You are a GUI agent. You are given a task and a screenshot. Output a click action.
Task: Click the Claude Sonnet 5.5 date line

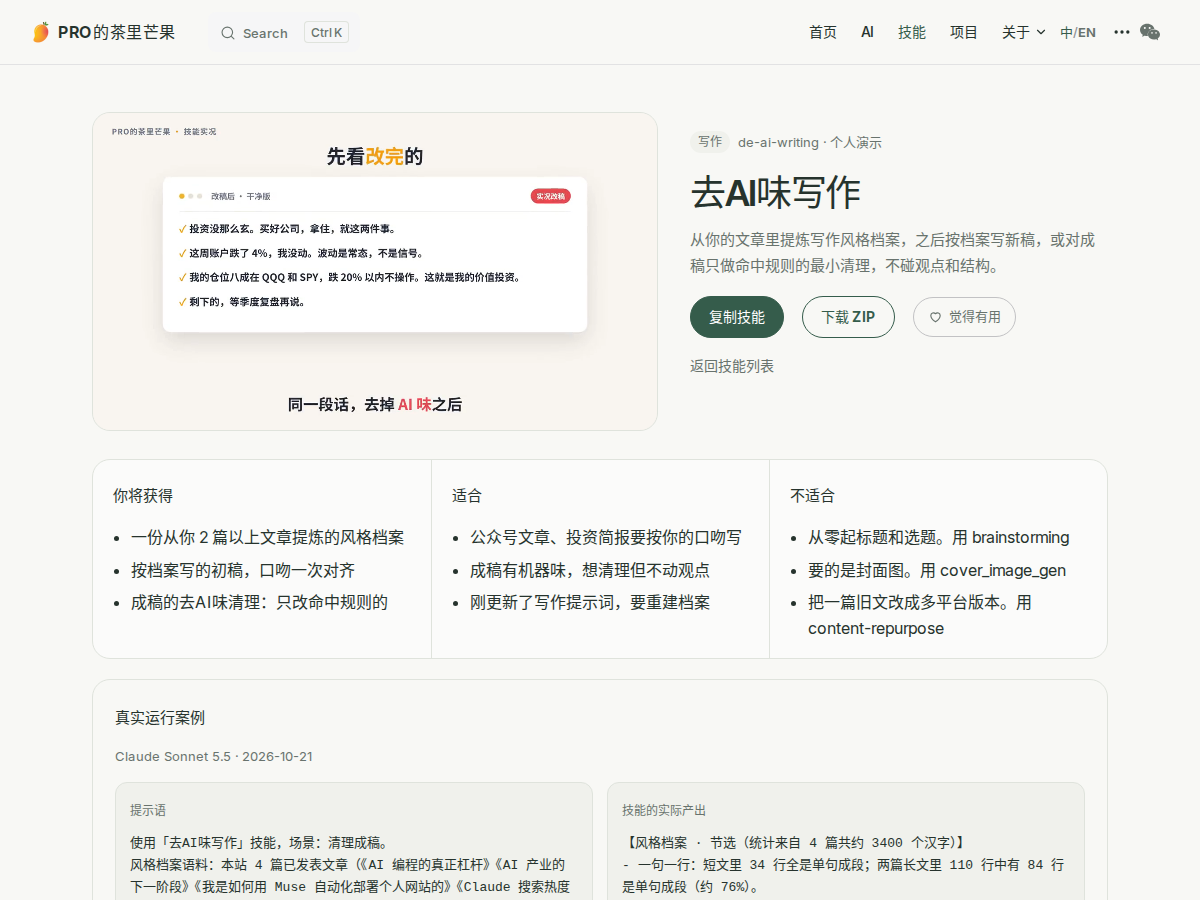pos(214,756)
